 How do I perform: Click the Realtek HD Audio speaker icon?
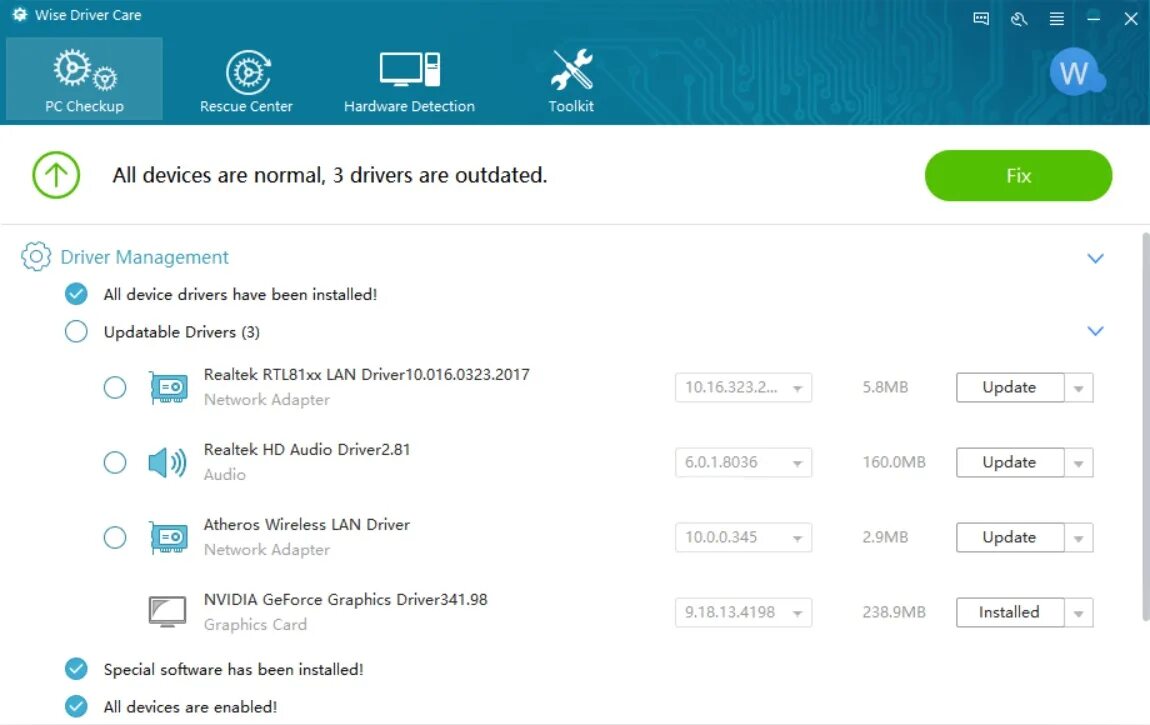point(167,463)
